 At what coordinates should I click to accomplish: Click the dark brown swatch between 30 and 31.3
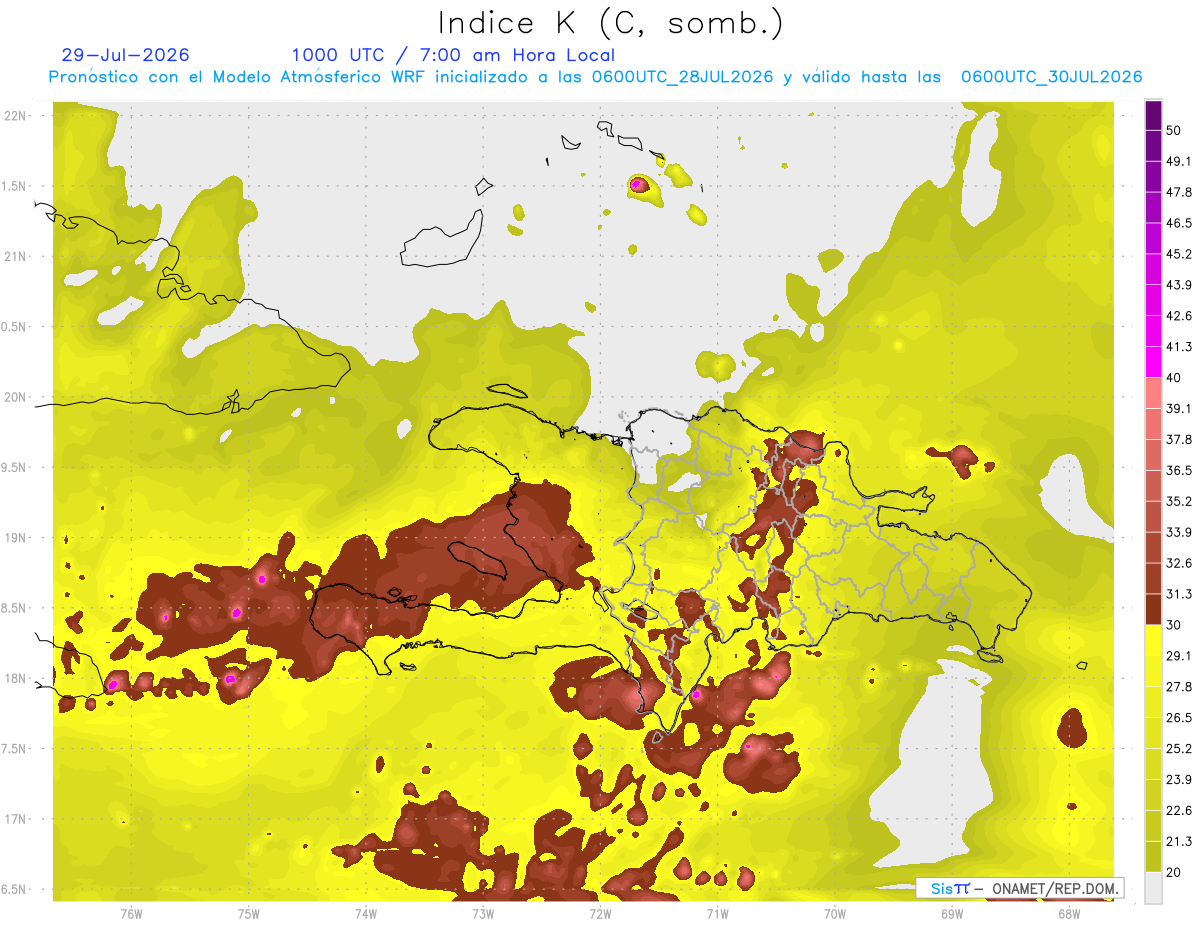(x=1154, y=609)
